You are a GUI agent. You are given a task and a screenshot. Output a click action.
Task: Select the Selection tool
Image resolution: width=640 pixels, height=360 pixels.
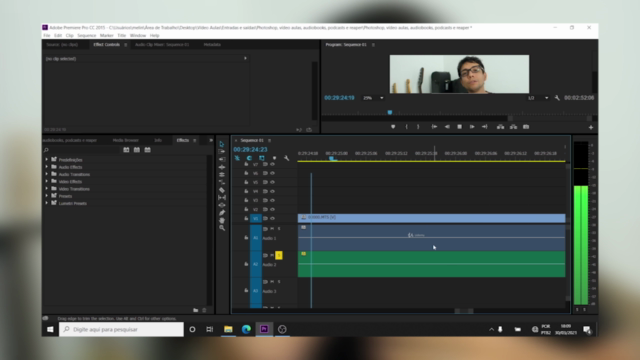pos(222,144)
